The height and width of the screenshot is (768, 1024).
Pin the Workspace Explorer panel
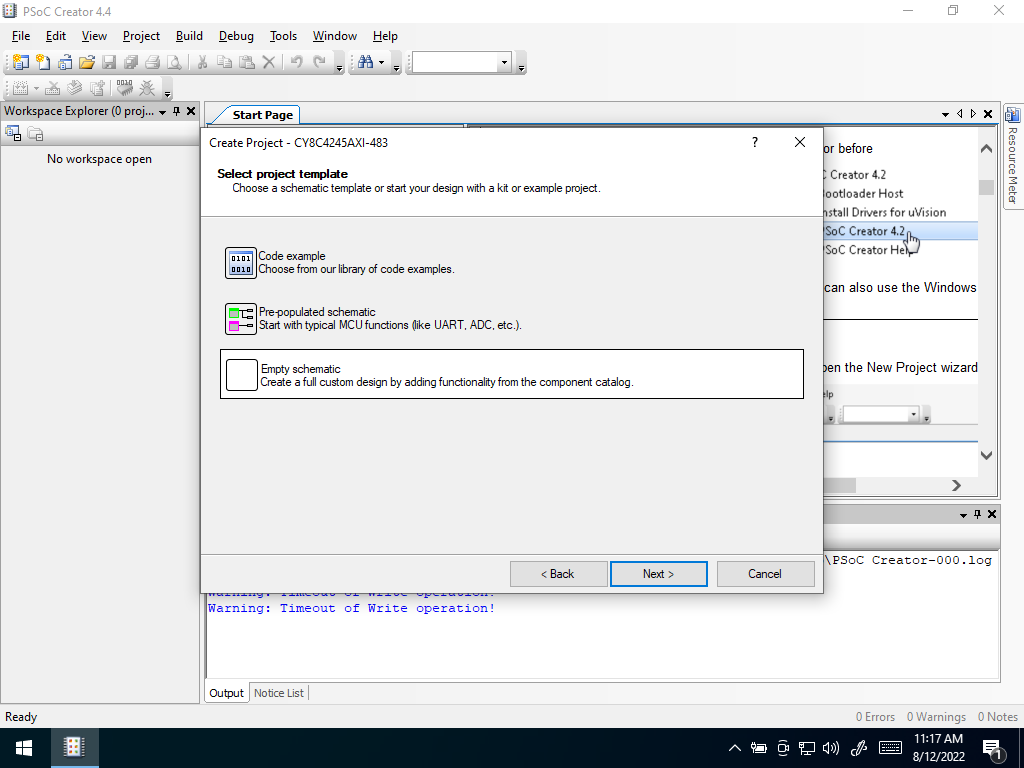[176, 112]
